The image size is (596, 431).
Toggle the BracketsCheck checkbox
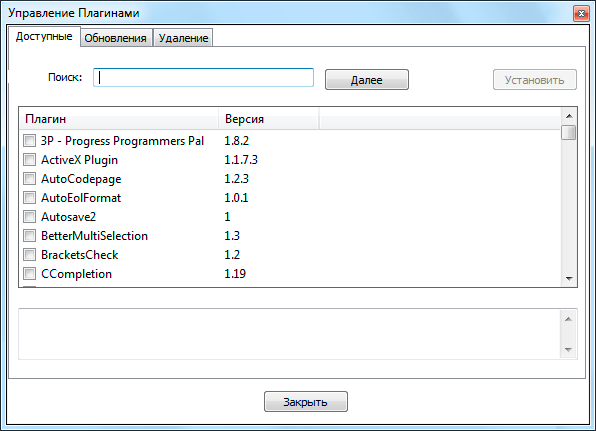[x=29, y=255]
